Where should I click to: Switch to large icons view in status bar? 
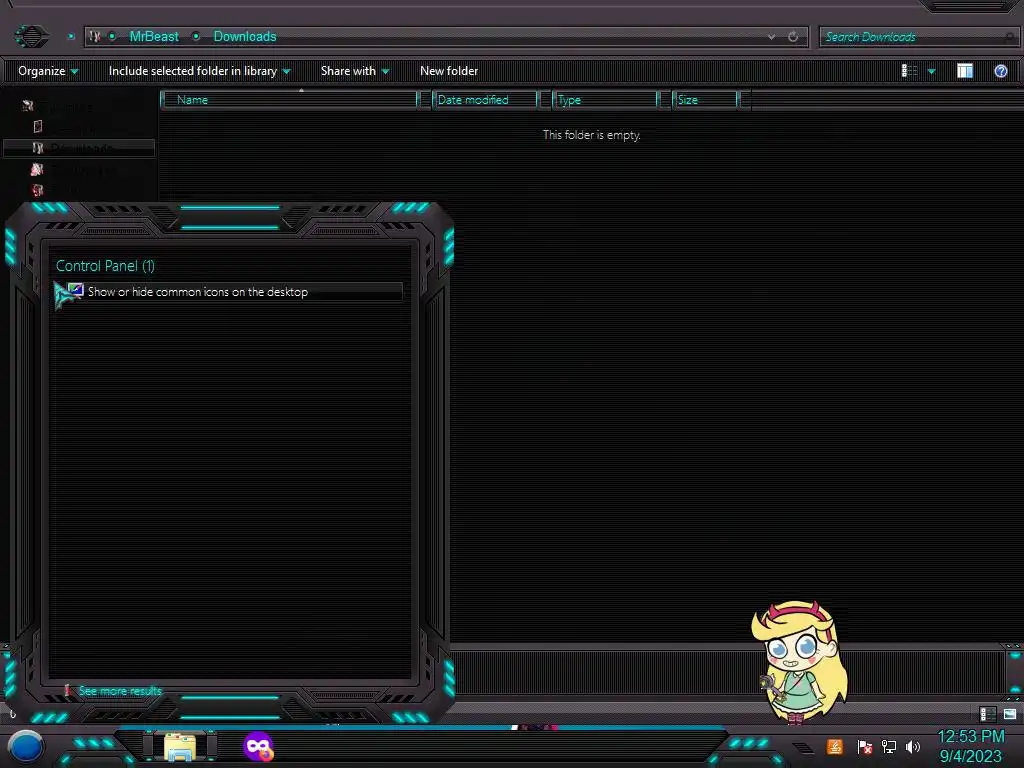click(1010, 714)
